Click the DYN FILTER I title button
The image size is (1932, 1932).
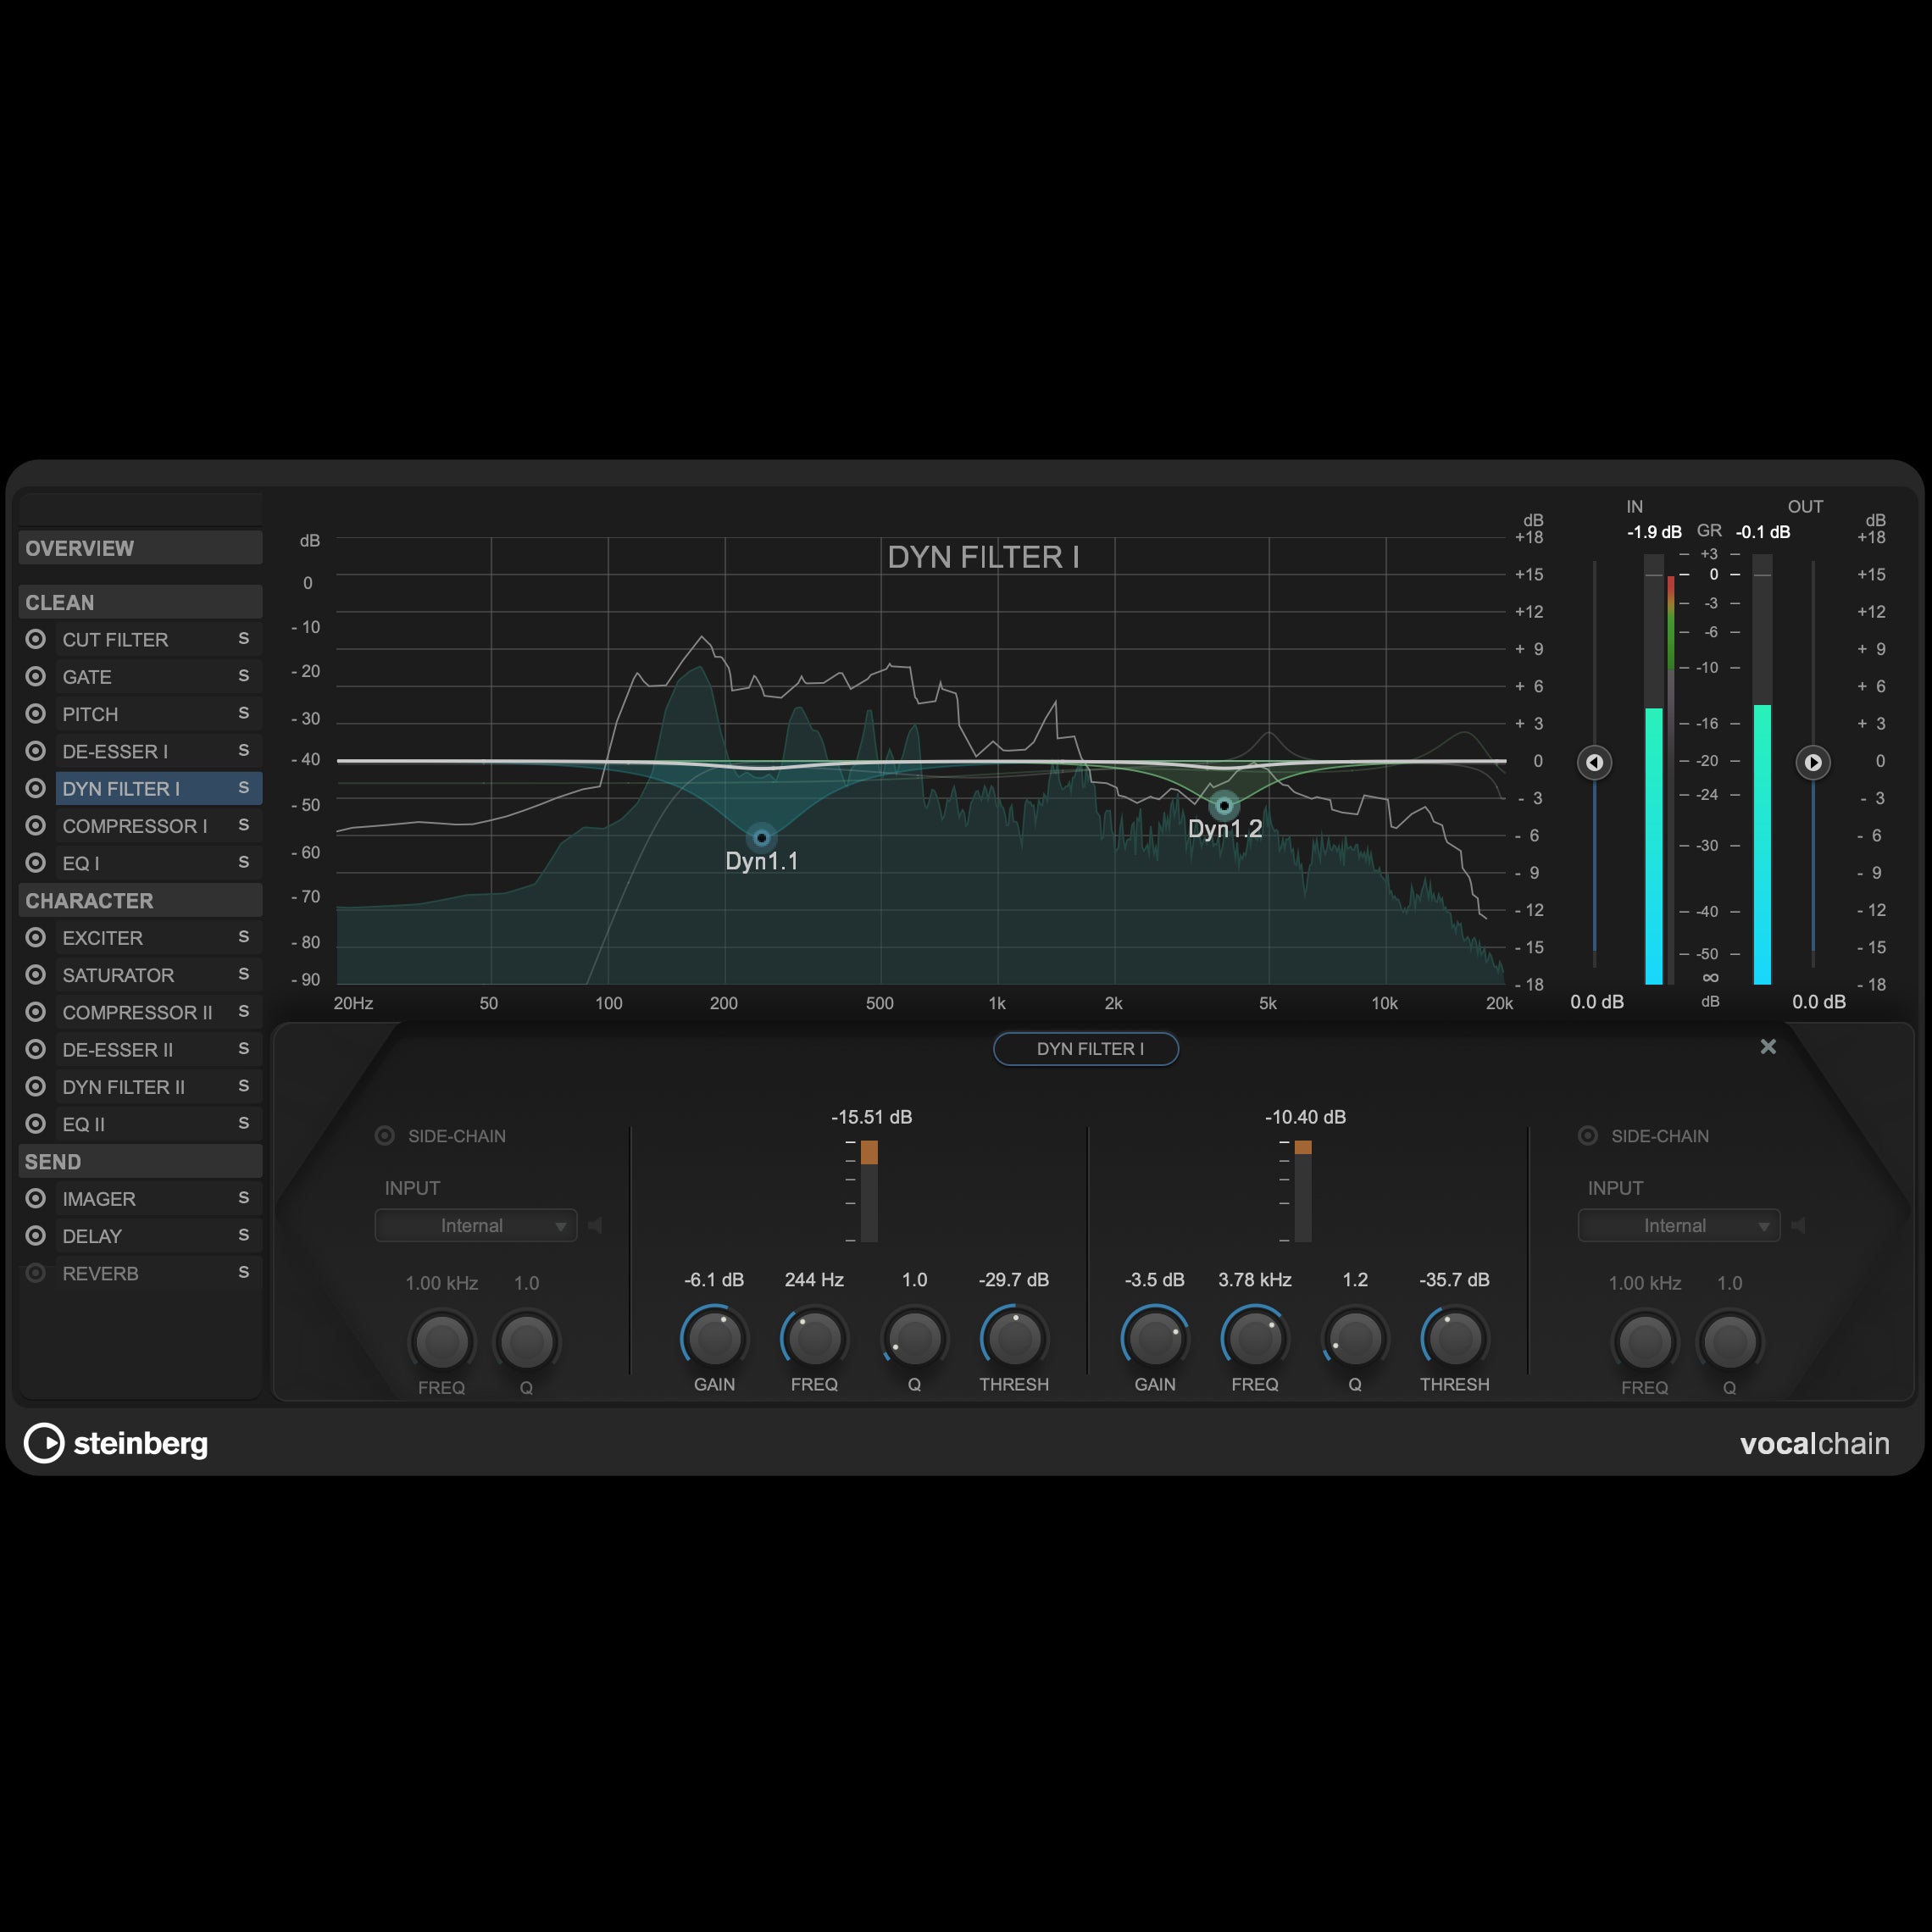pos(1086,1049)
